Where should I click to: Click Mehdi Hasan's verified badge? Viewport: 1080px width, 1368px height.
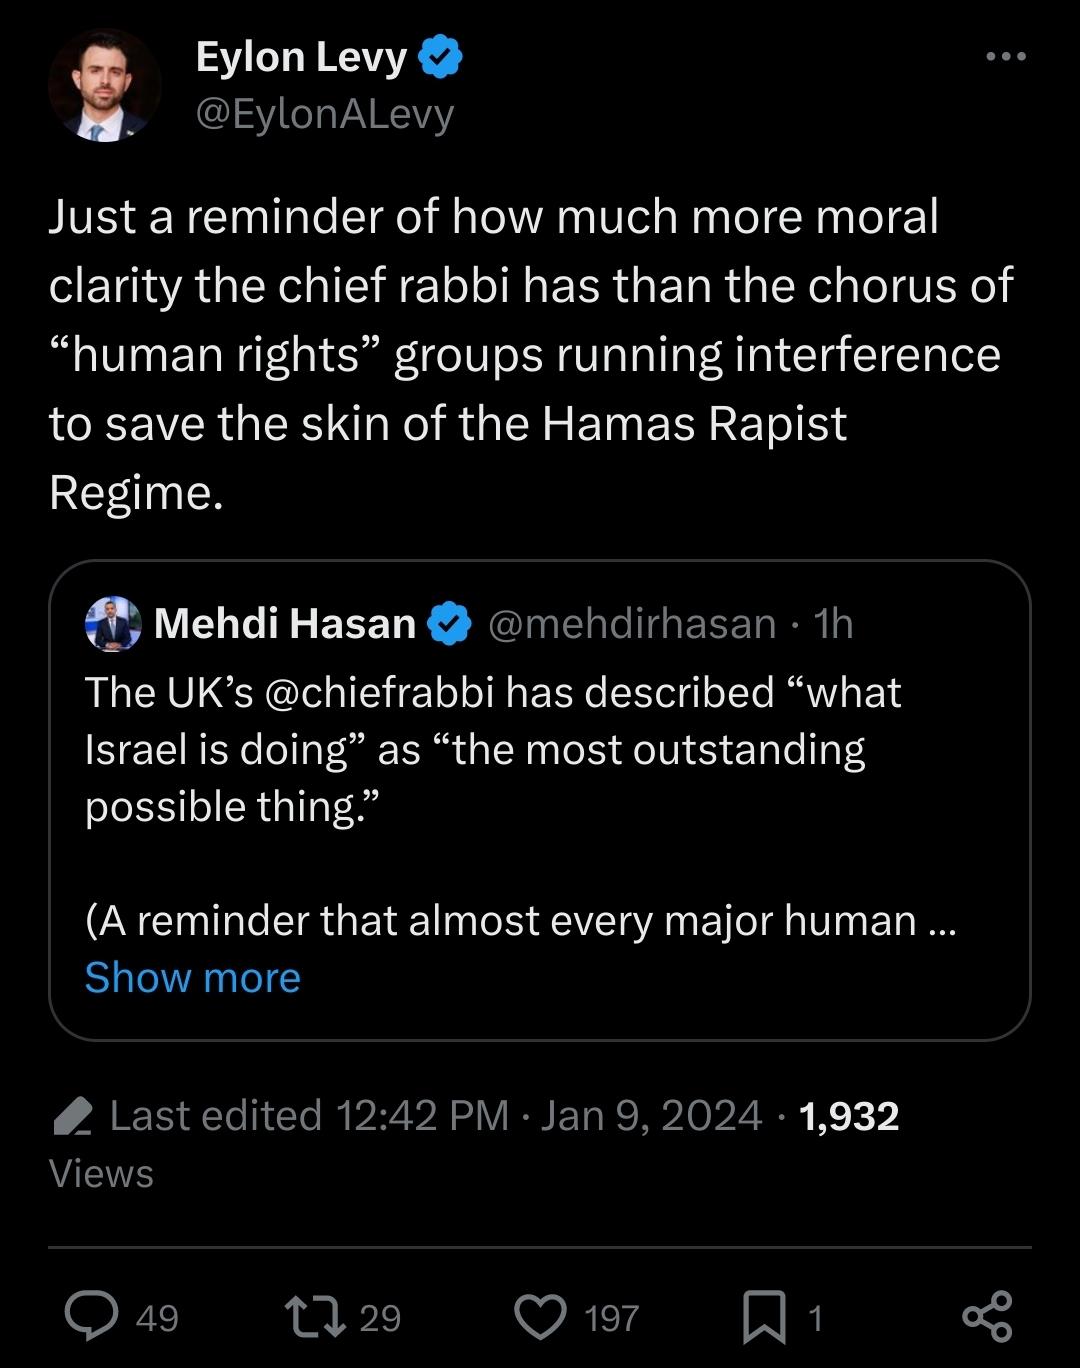[450, 624]
